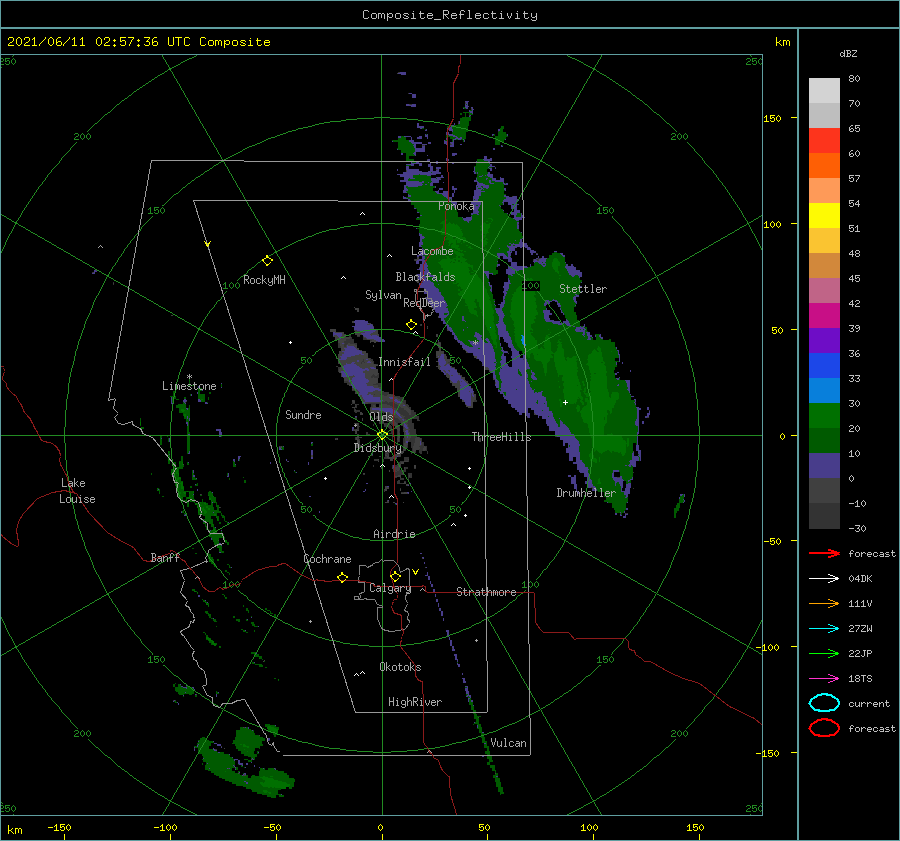This screenshot has width=900, height=841.
Task: Click the 54 dBZ yellow color swatch
Action: 824,216
